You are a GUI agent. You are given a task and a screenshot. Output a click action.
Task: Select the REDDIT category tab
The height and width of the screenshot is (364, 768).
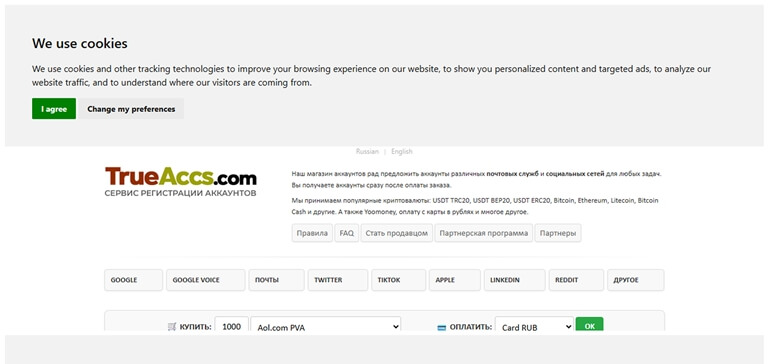click(x=576, y=280)
